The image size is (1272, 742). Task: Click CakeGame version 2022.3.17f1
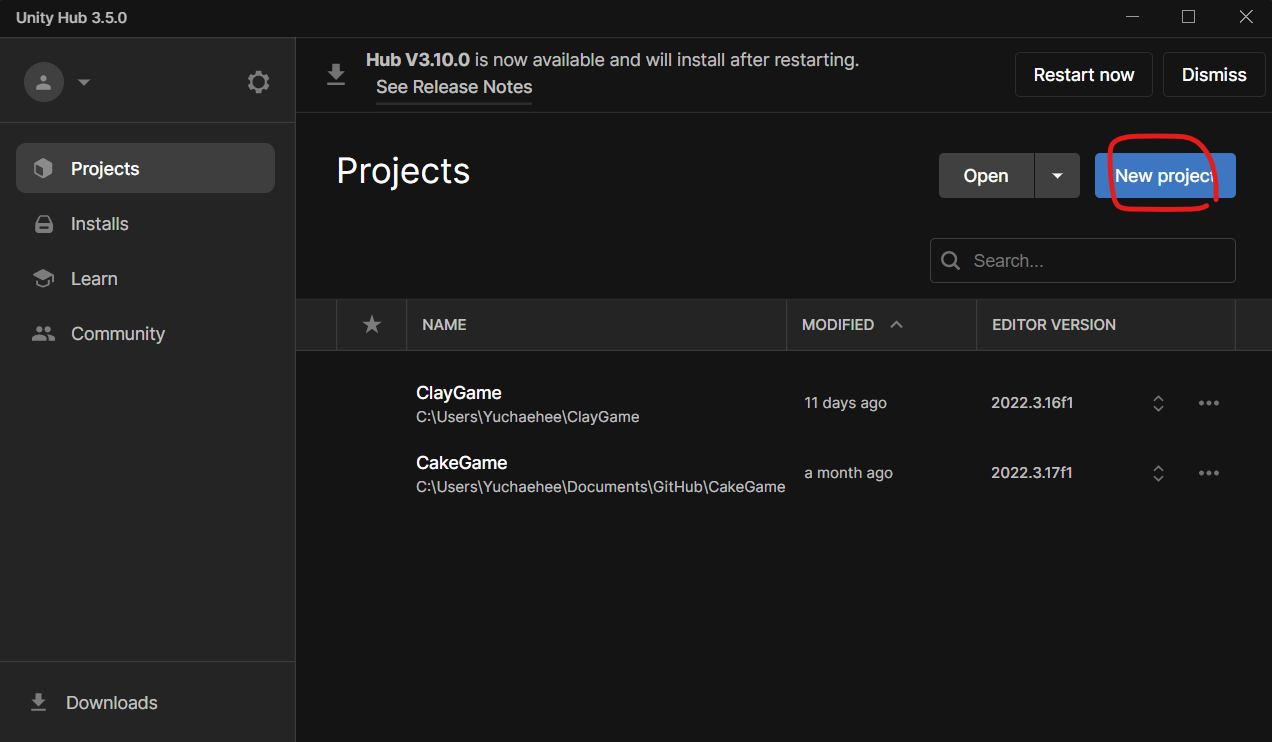[x=1032, y=473]
